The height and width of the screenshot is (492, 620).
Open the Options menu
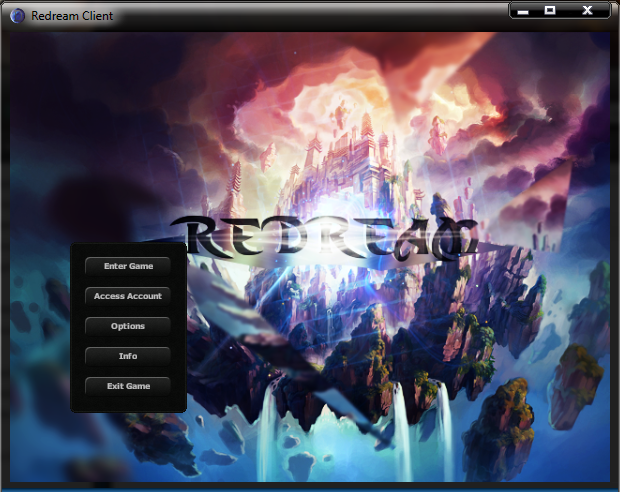[128, 326]
